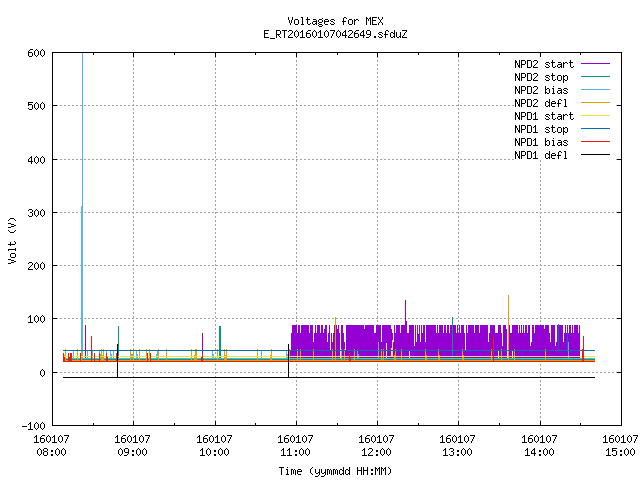Viewport: 640px width, 480px height.
Task: Click the x-axis tick 160107 12:00
Action: (376, 446)
